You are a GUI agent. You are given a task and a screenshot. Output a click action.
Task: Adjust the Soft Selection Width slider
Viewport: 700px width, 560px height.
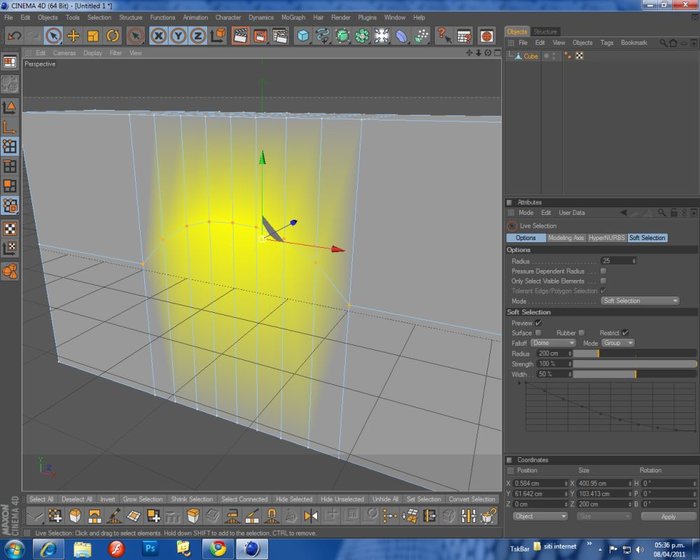pos(634,374)
